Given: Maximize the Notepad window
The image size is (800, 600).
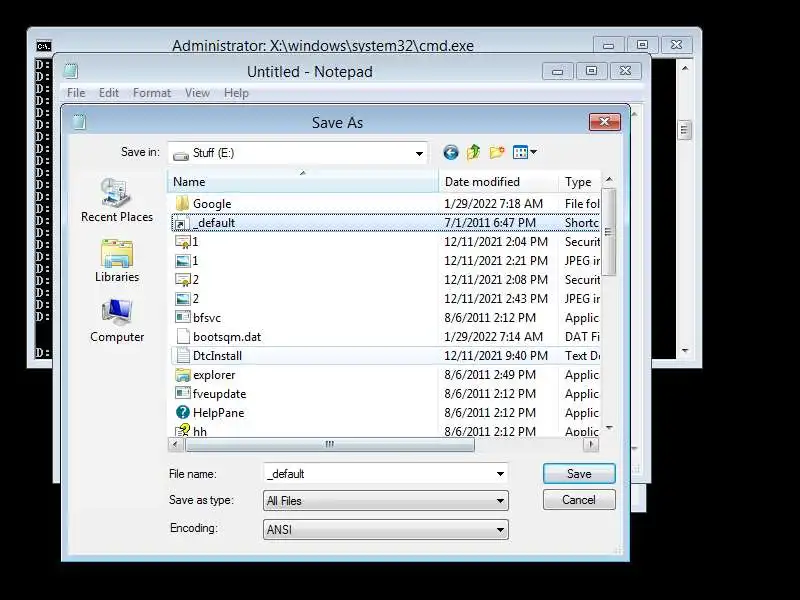Looking at the screenshot, I should tap(591, 71).
